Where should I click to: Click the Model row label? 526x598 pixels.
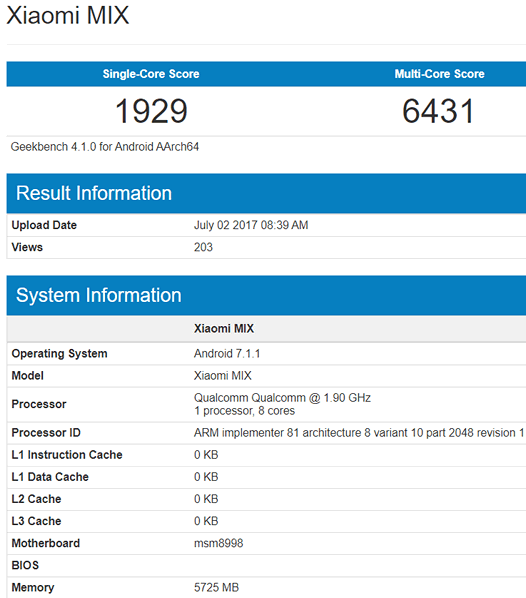pos(27,376)
